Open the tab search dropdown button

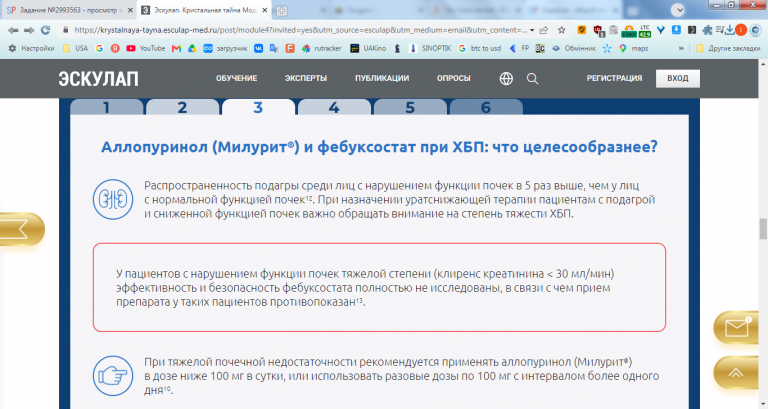tap(677, 10)
